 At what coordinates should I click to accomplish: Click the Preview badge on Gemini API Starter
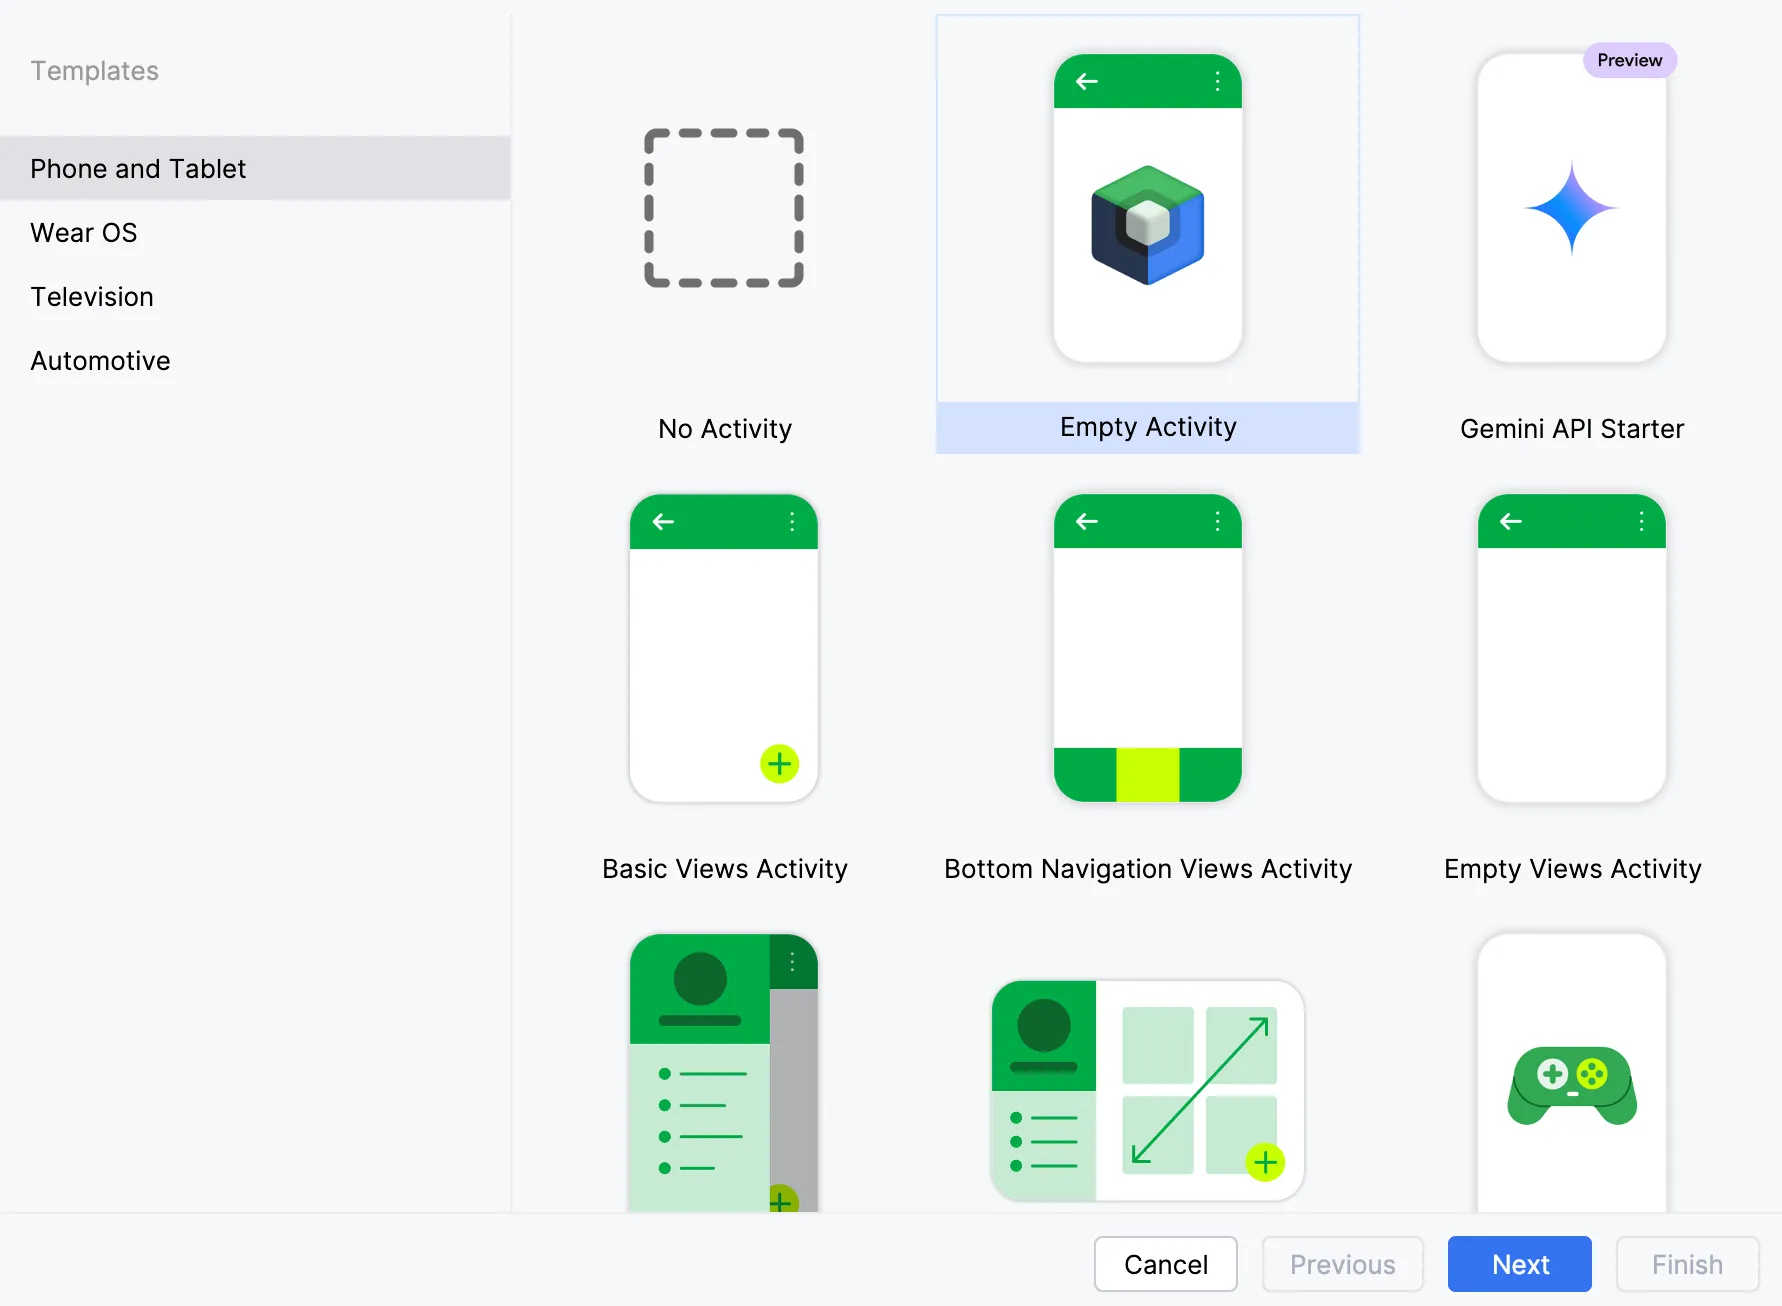point(1630,60)
